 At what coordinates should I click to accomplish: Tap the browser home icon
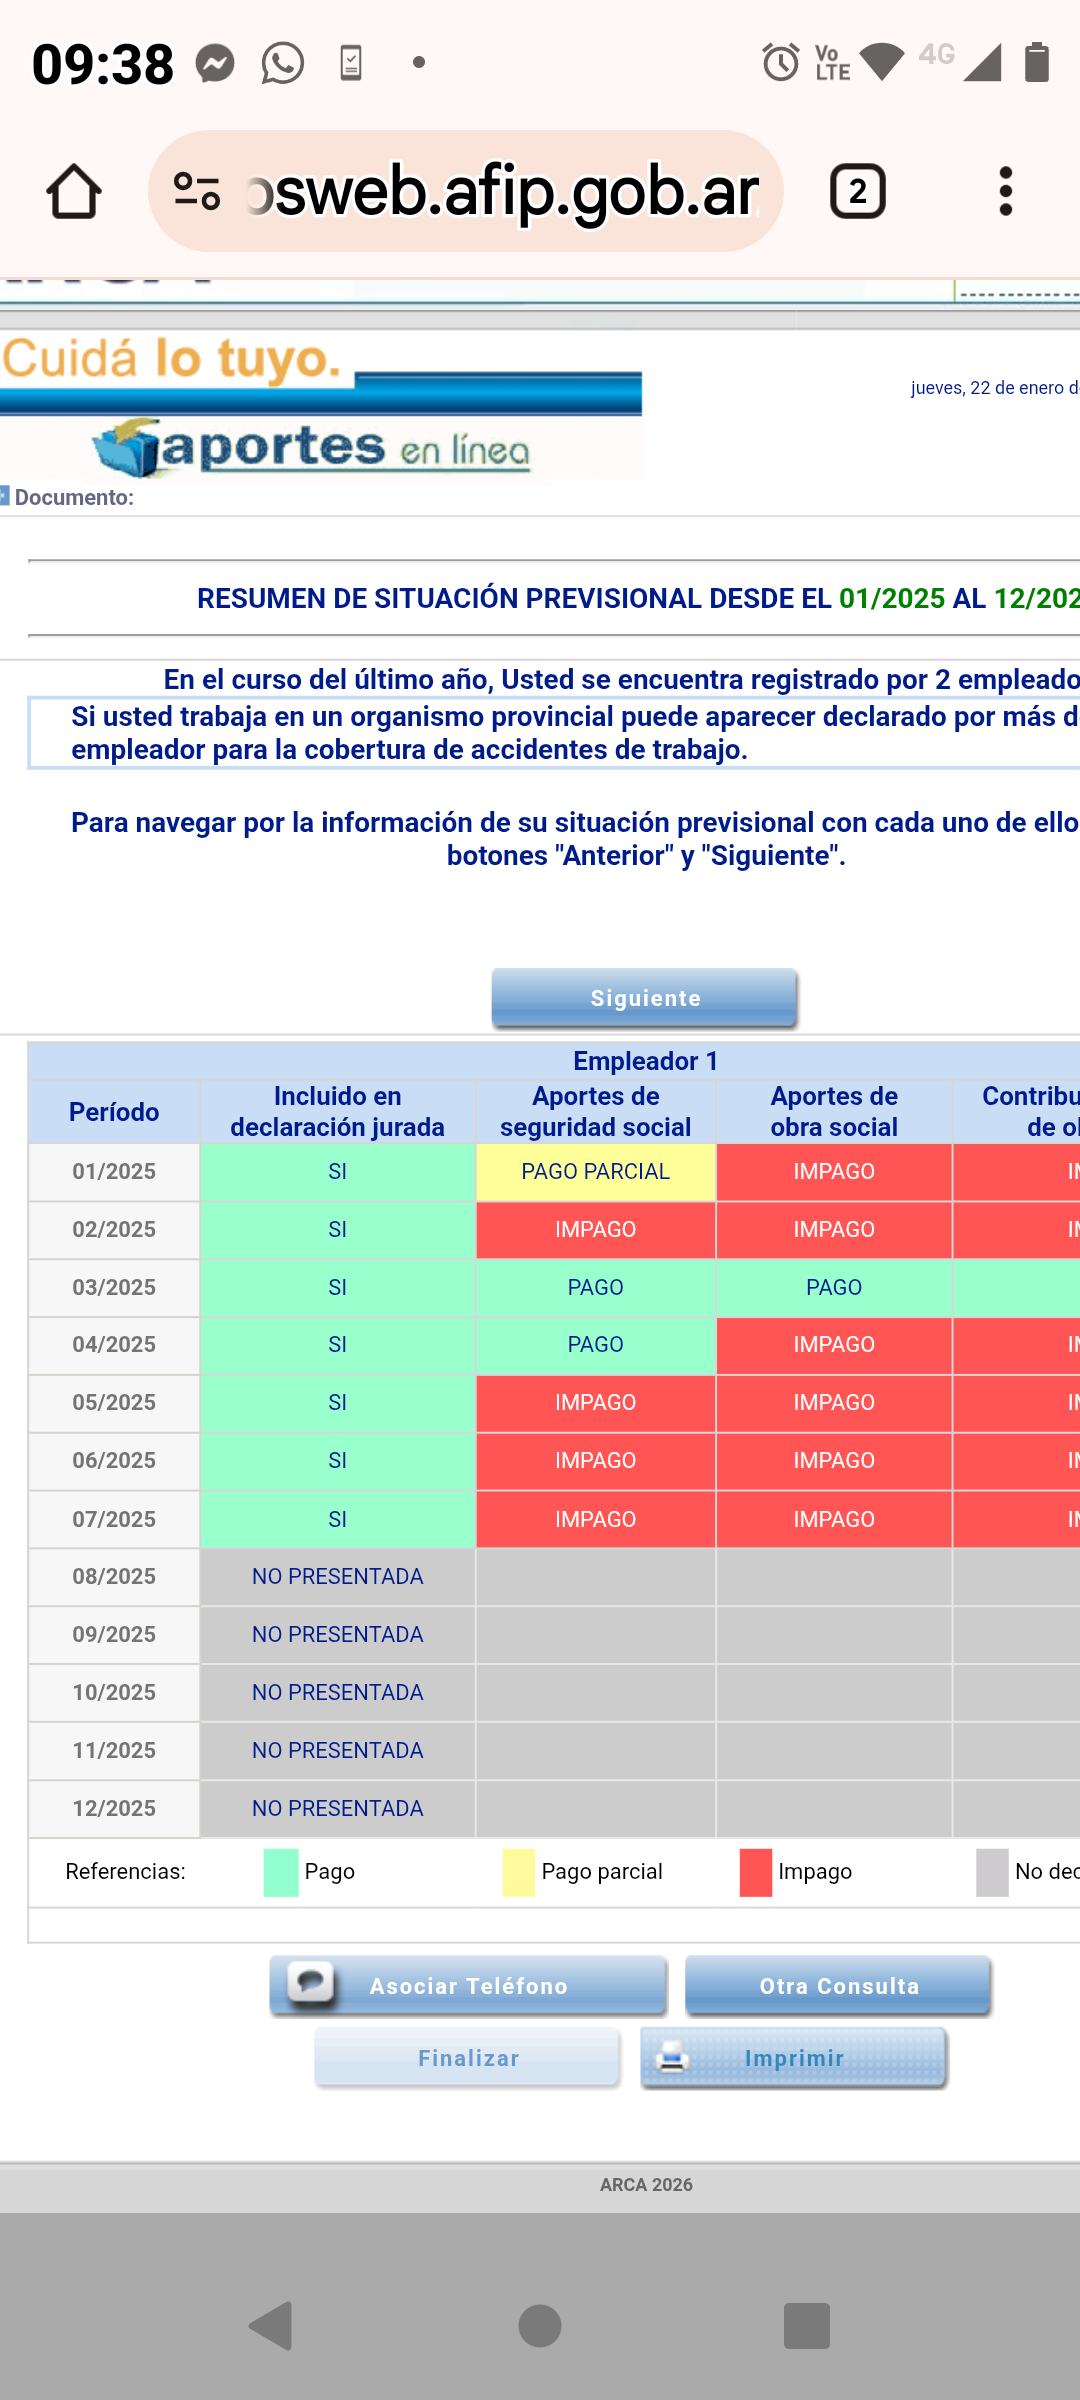(x=74, y=191)
